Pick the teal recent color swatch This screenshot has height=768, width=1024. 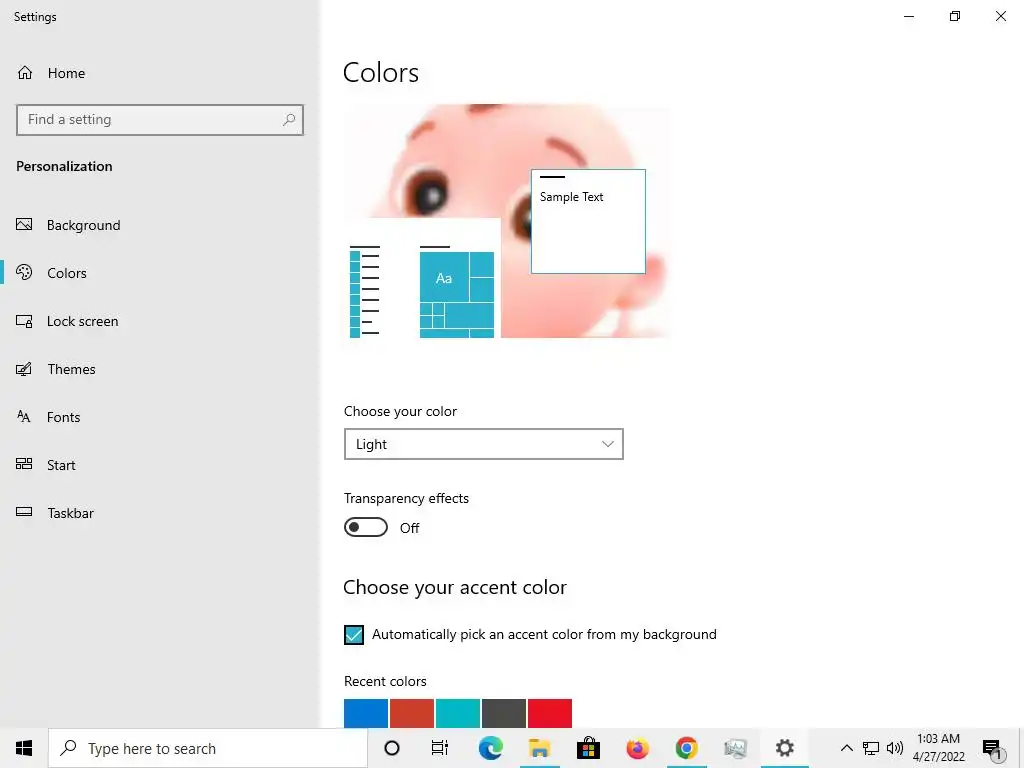(x=458, y=713)
